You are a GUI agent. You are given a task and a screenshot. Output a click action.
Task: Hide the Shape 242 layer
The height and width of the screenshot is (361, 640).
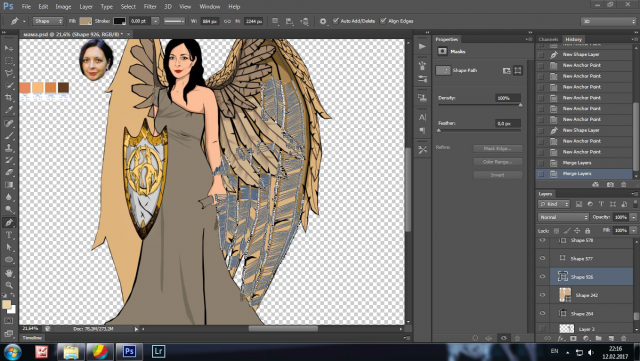click(x=542, y=295)
